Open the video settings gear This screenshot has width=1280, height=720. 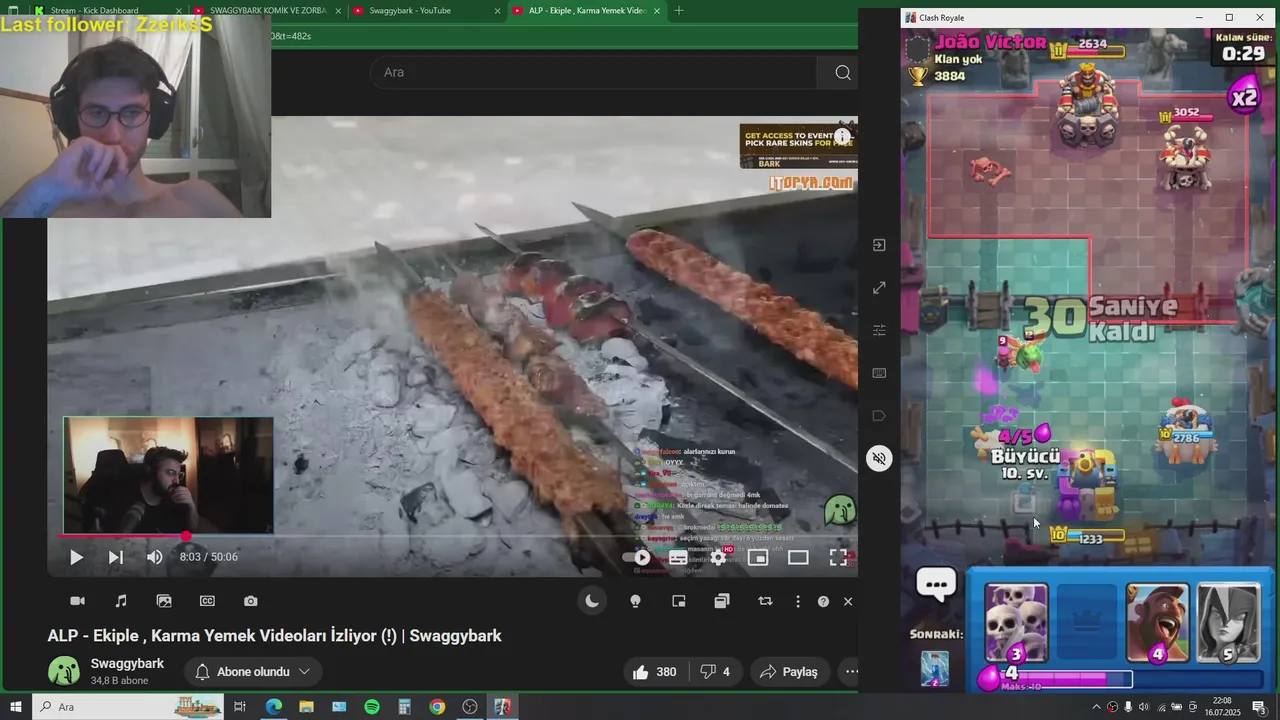click(x=718, y=558)
